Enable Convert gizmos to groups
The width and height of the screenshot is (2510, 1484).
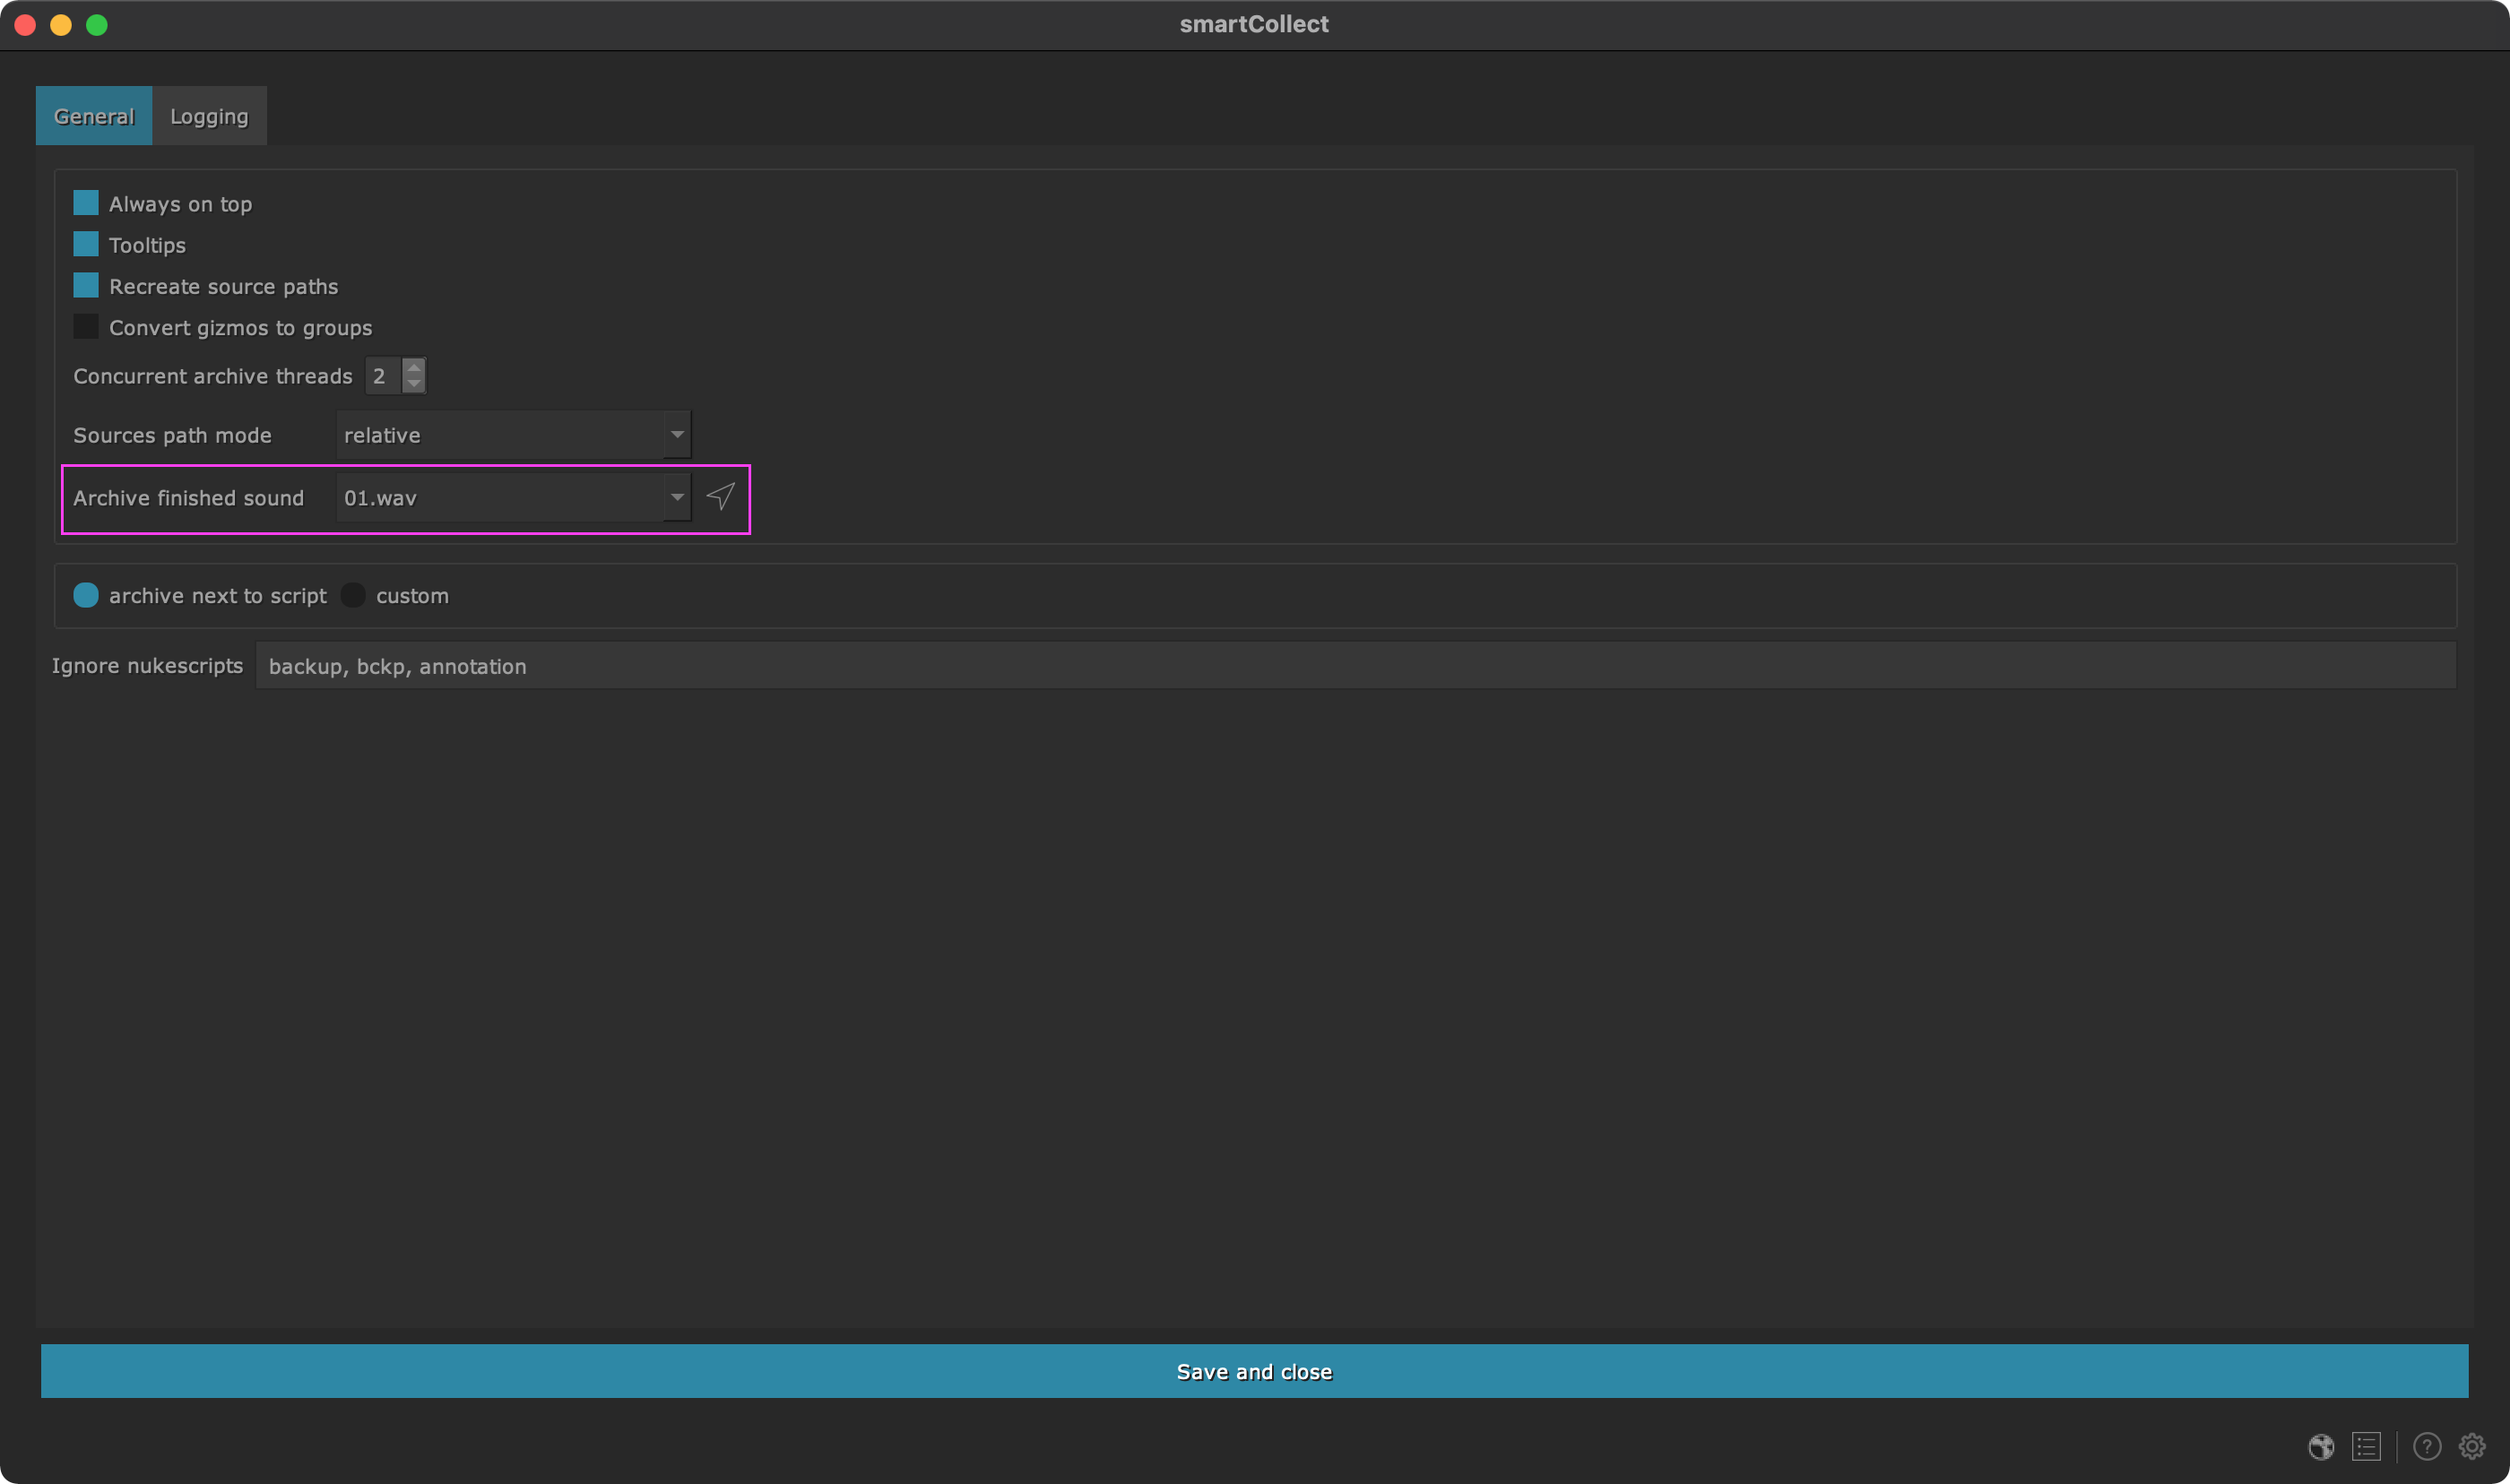(x=86, y=327)
